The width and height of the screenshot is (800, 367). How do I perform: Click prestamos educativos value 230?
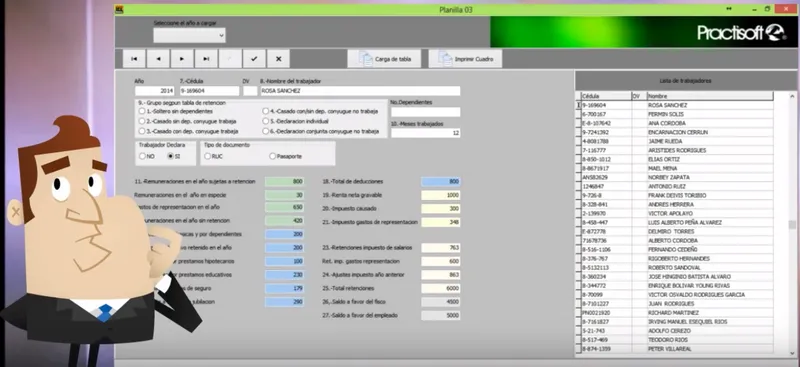285,275
